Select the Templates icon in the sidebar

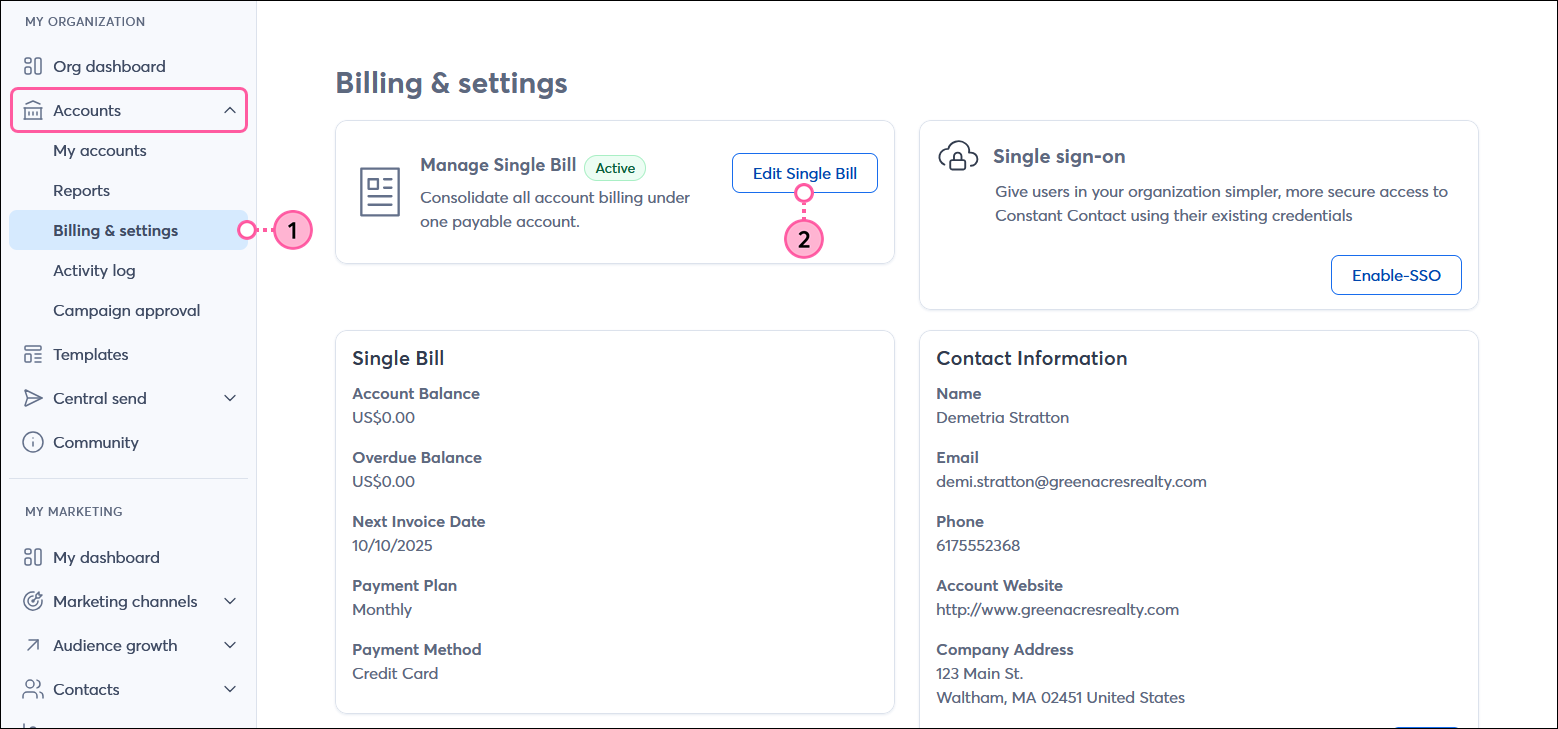coord(33,354)
